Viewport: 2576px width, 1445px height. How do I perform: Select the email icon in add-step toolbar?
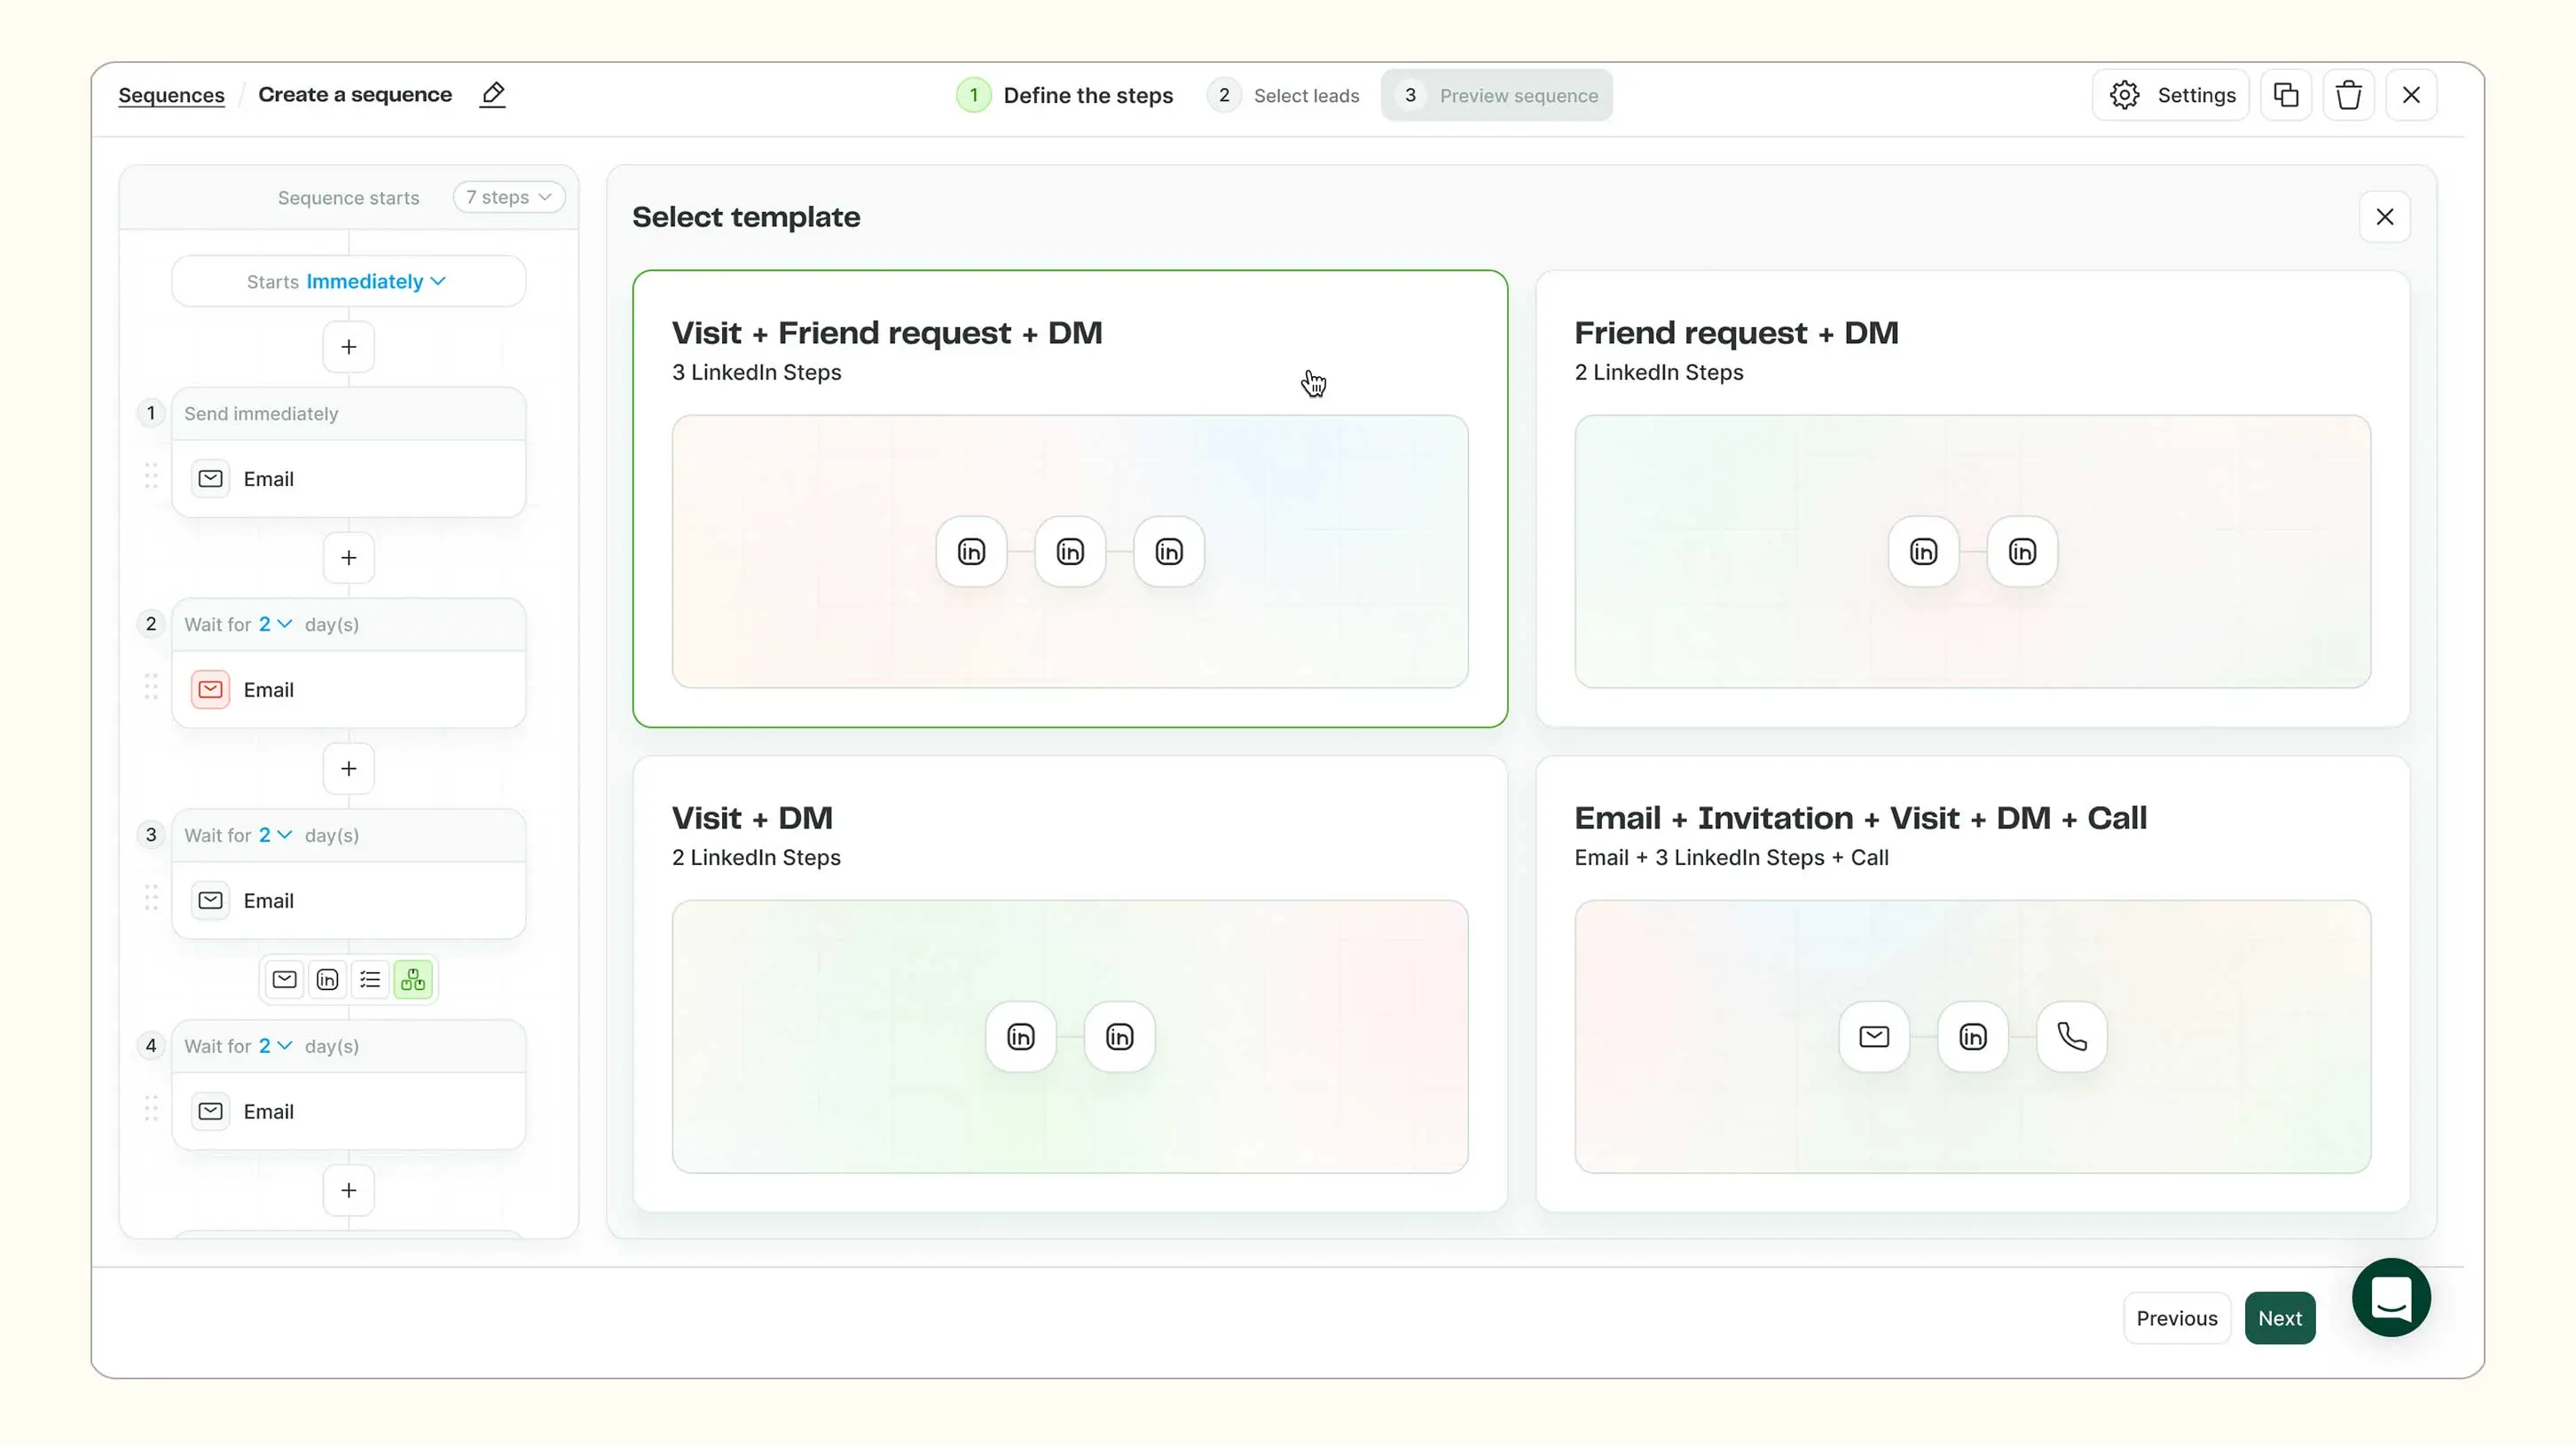[x=284, y=979]
